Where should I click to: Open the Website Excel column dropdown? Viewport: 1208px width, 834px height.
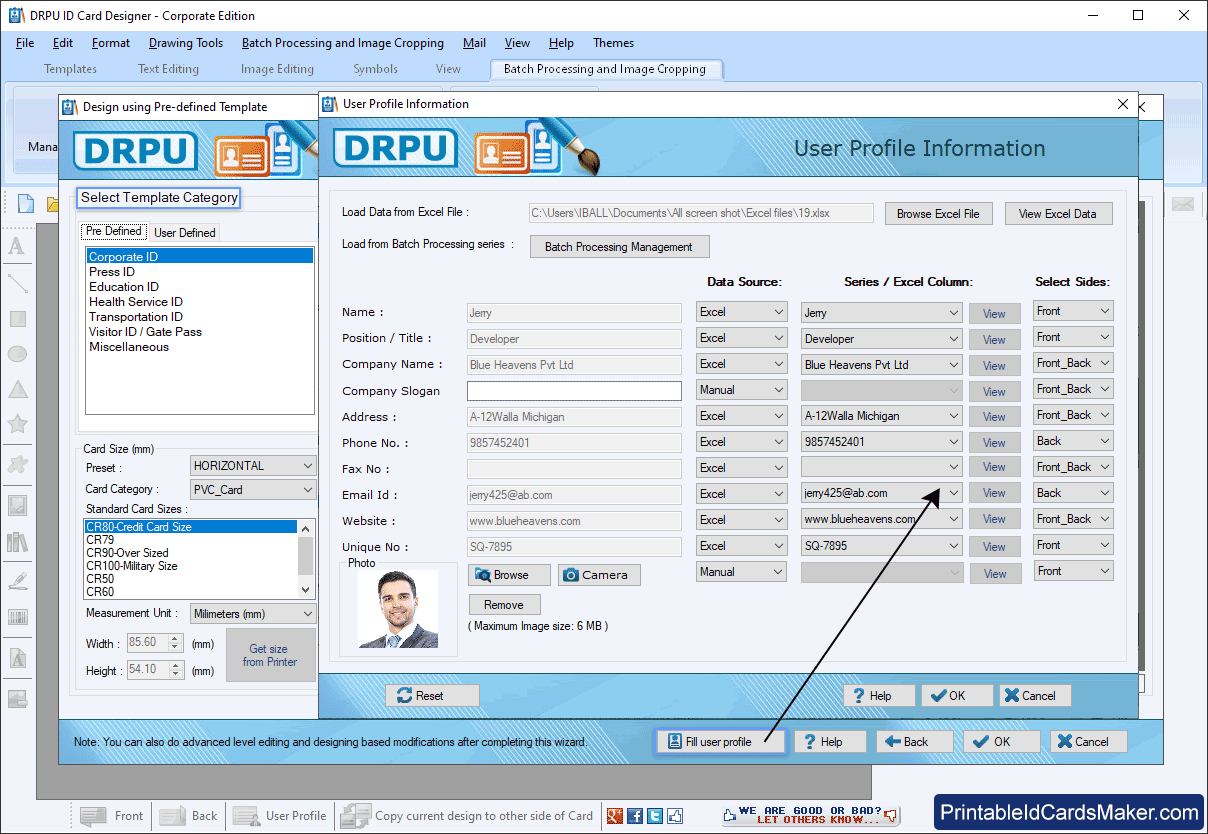(881, 519)
